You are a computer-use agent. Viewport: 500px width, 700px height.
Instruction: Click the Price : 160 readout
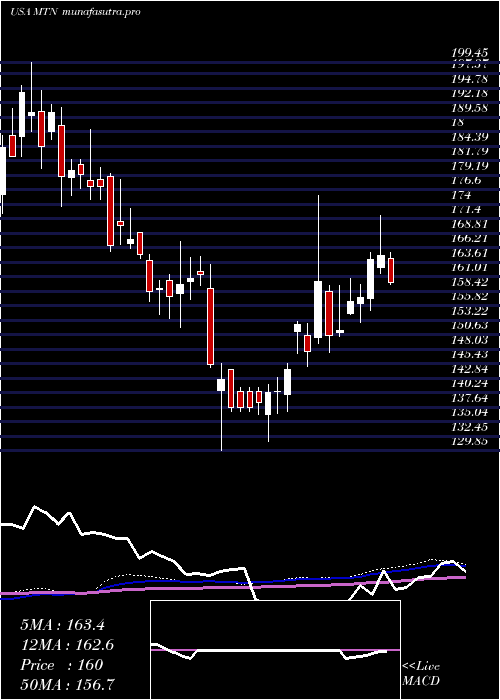click(62, 665)
